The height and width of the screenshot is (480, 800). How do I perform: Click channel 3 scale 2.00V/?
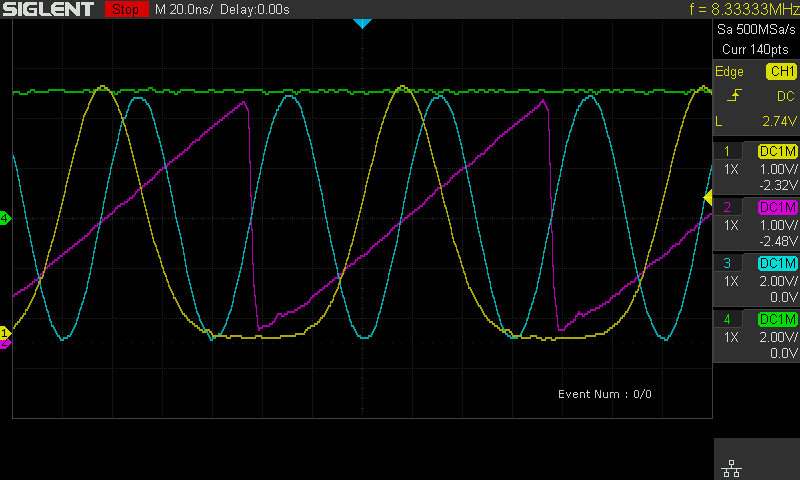coord(779,281)
